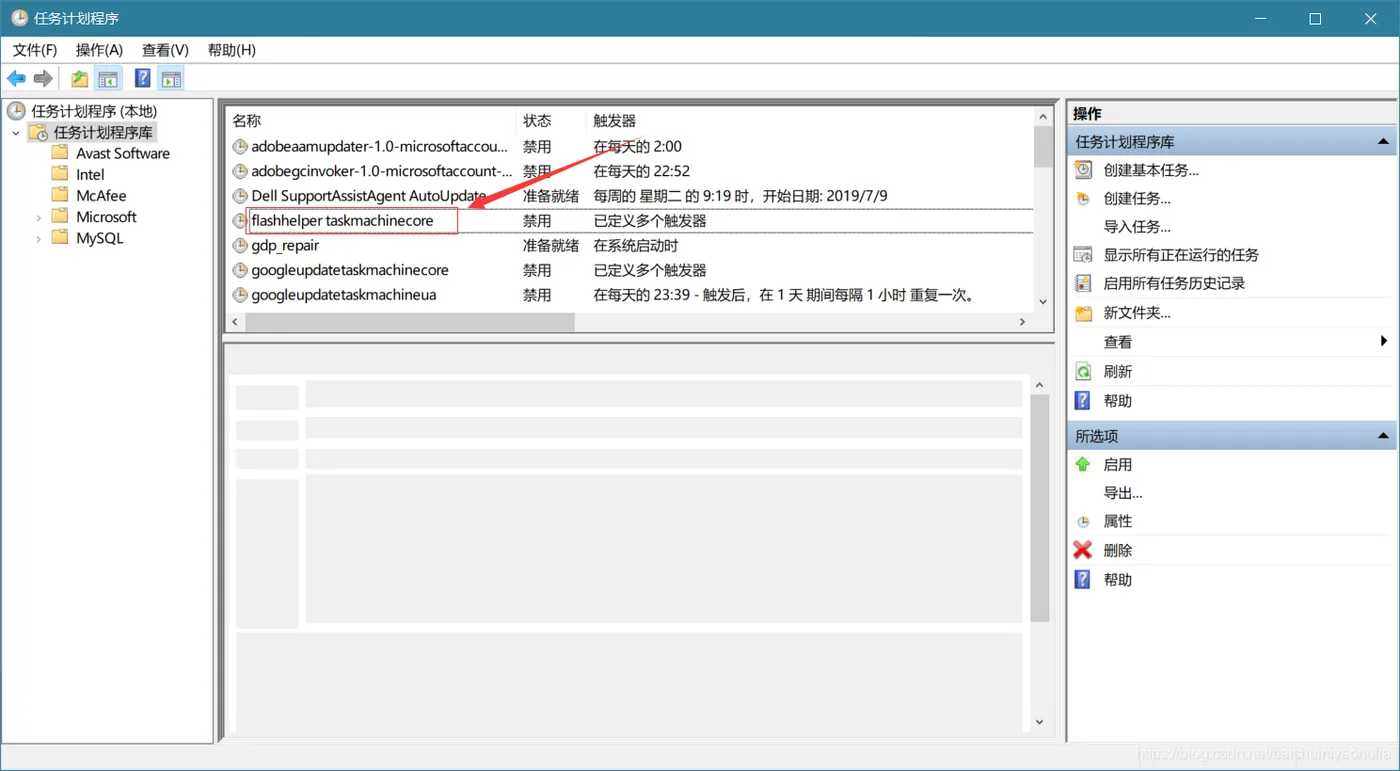The height and width of the screenshot is (771, 1400).
Task: Click the task list horizontal scrollbar thumb
Action: pos(410,322)
